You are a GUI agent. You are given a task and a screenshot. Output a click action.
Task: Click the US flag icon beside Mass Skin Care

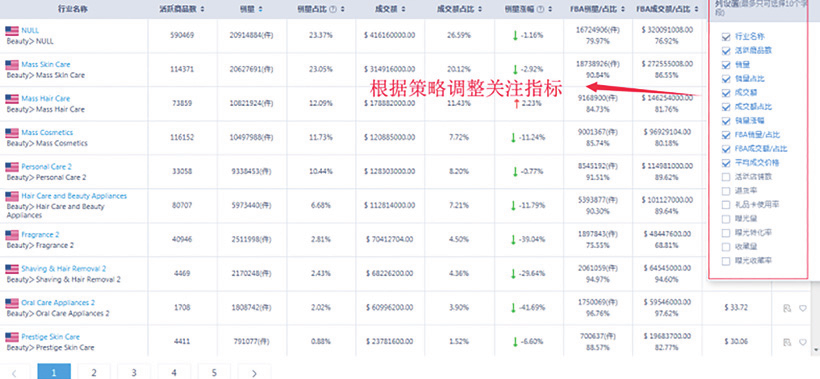12,65
